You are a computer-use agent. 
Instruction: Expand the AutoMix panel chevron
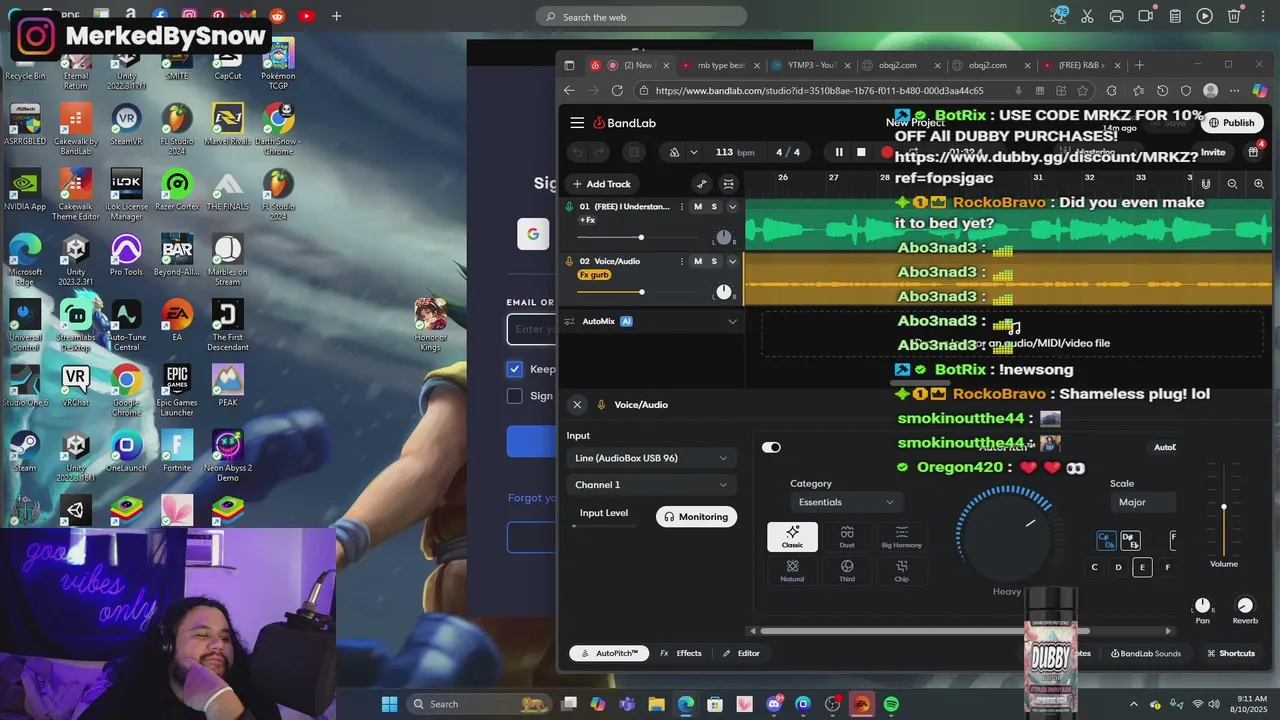(x=732, y=321)
